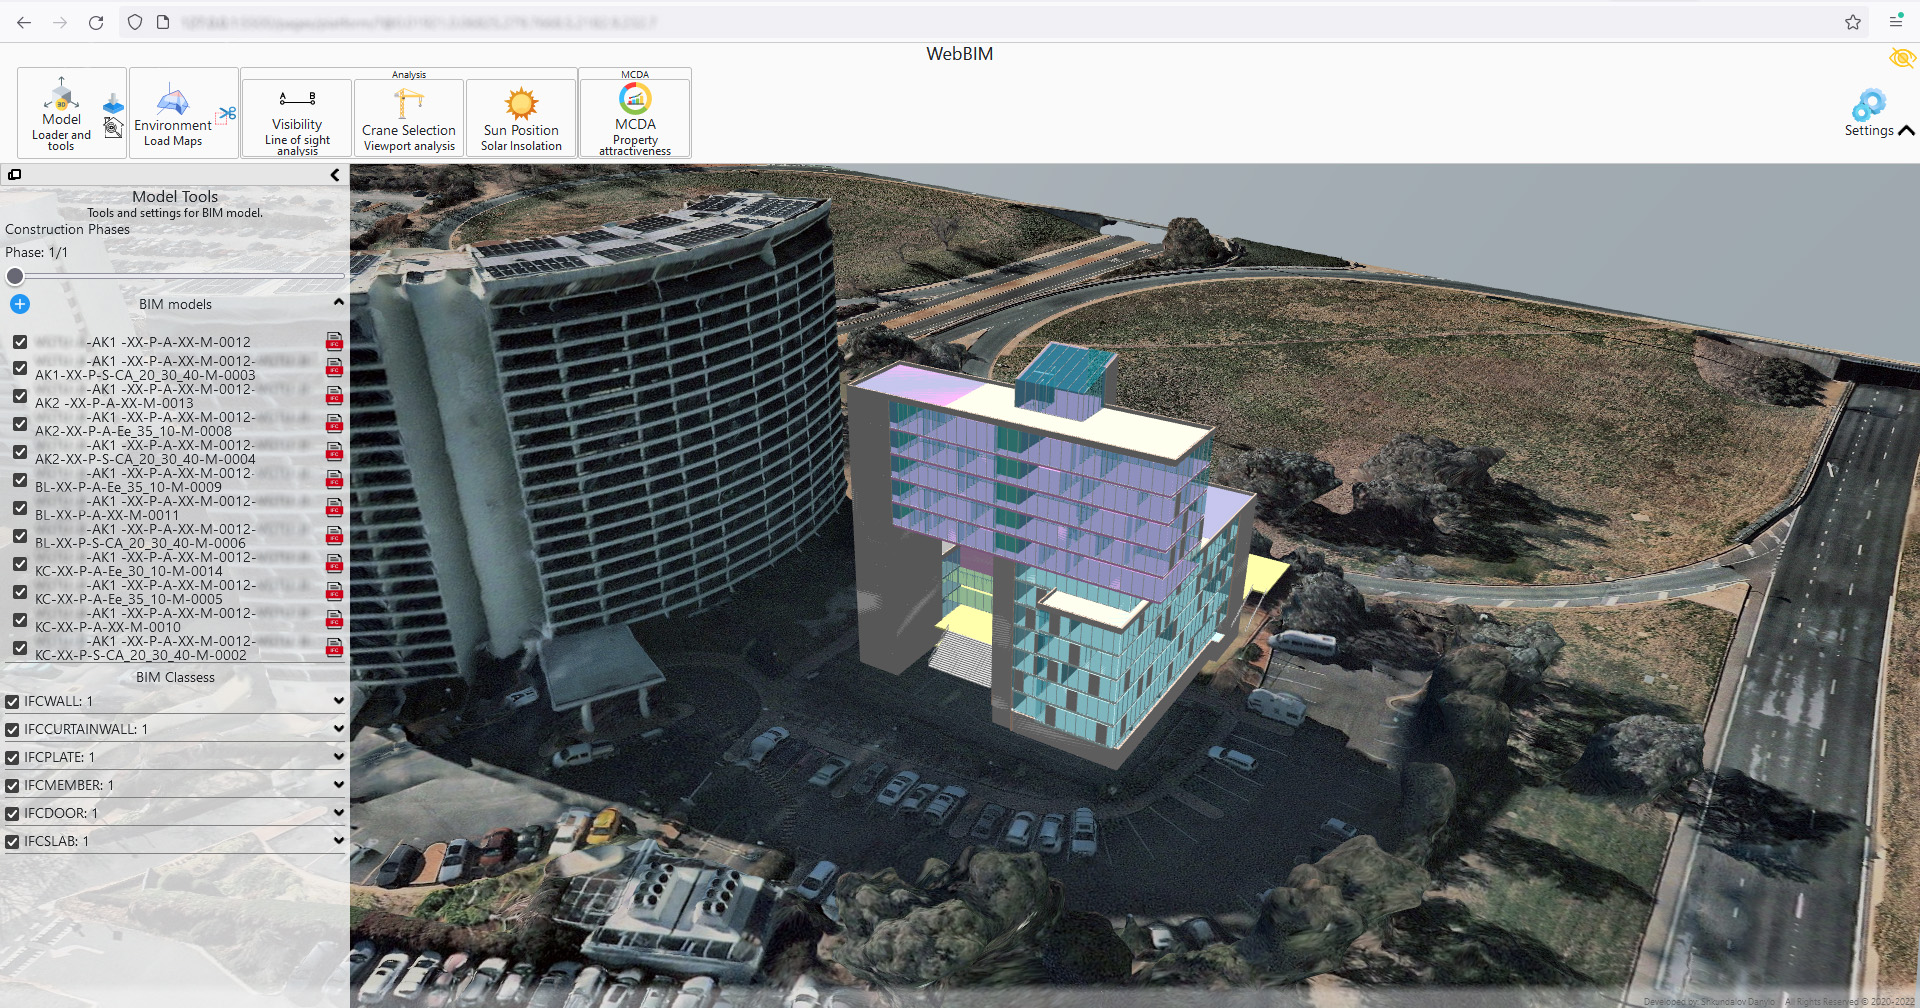Screen dimensions: 1920x1008
Task: Expand the IFCCURTAINWALL: 1 dropdown arrow
Action: coord(338,729)
